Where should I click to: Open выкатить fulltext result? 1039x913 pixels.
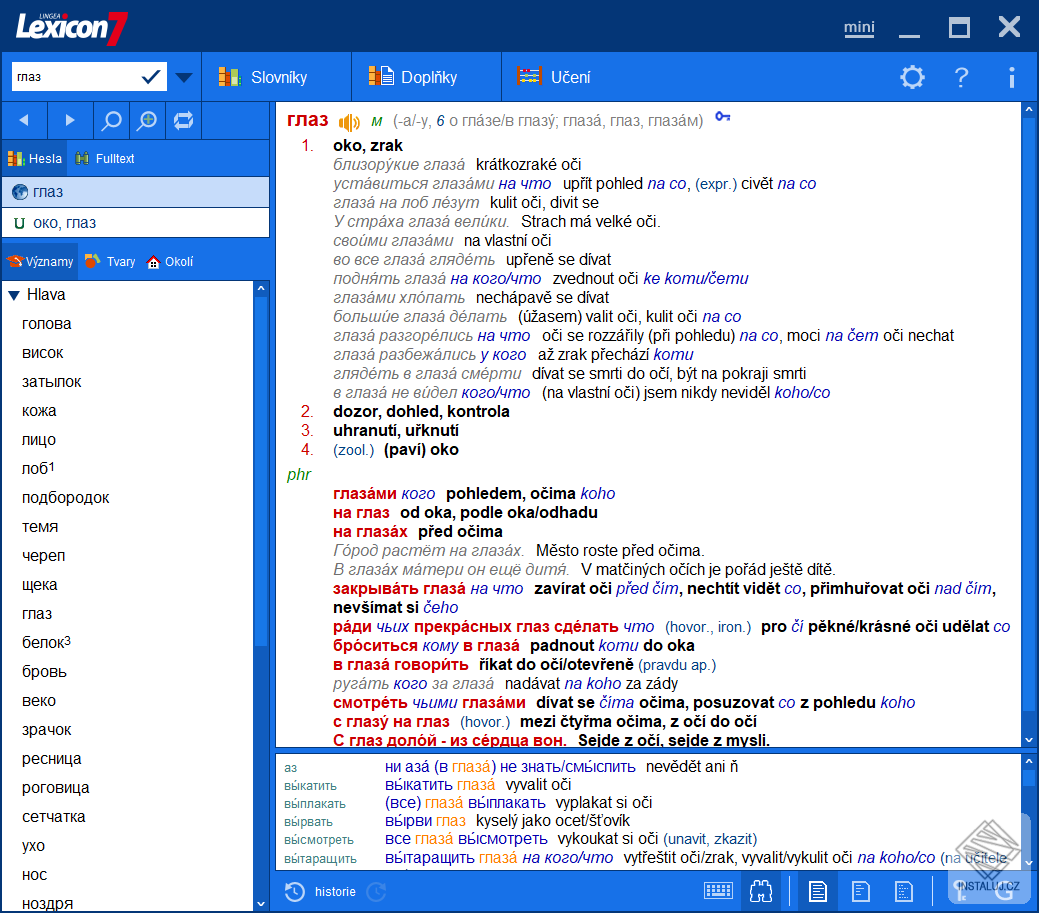pyautogui.click(x=310, y=786)
